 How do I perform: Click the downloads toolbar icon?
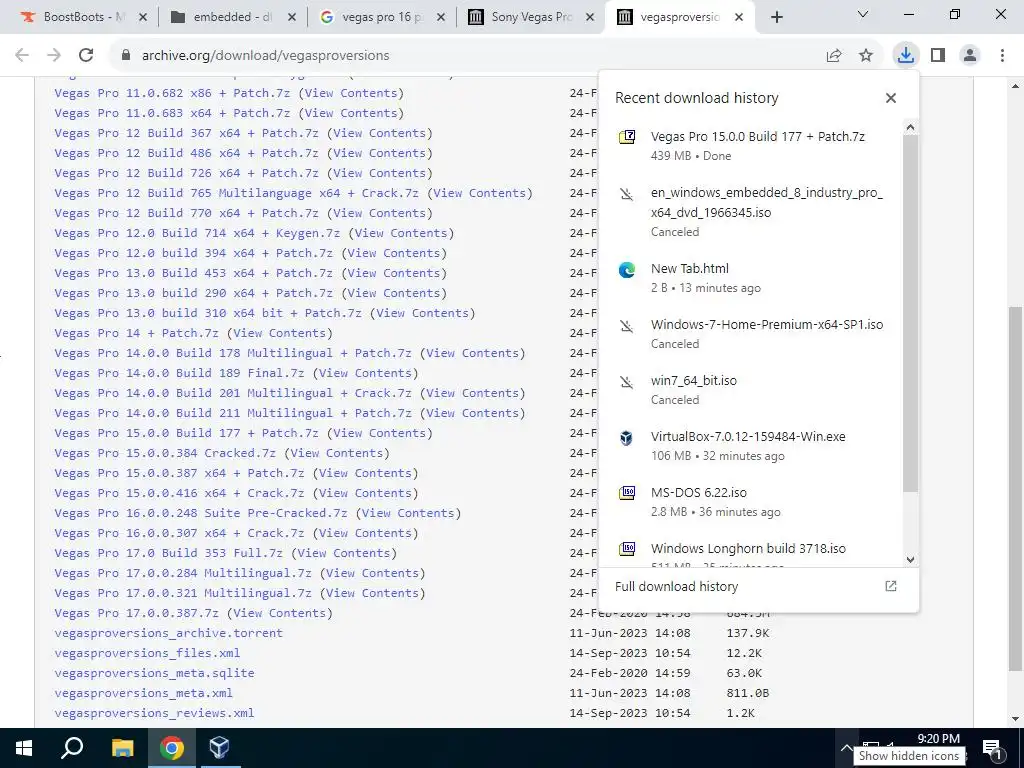[x=905, y=55]
